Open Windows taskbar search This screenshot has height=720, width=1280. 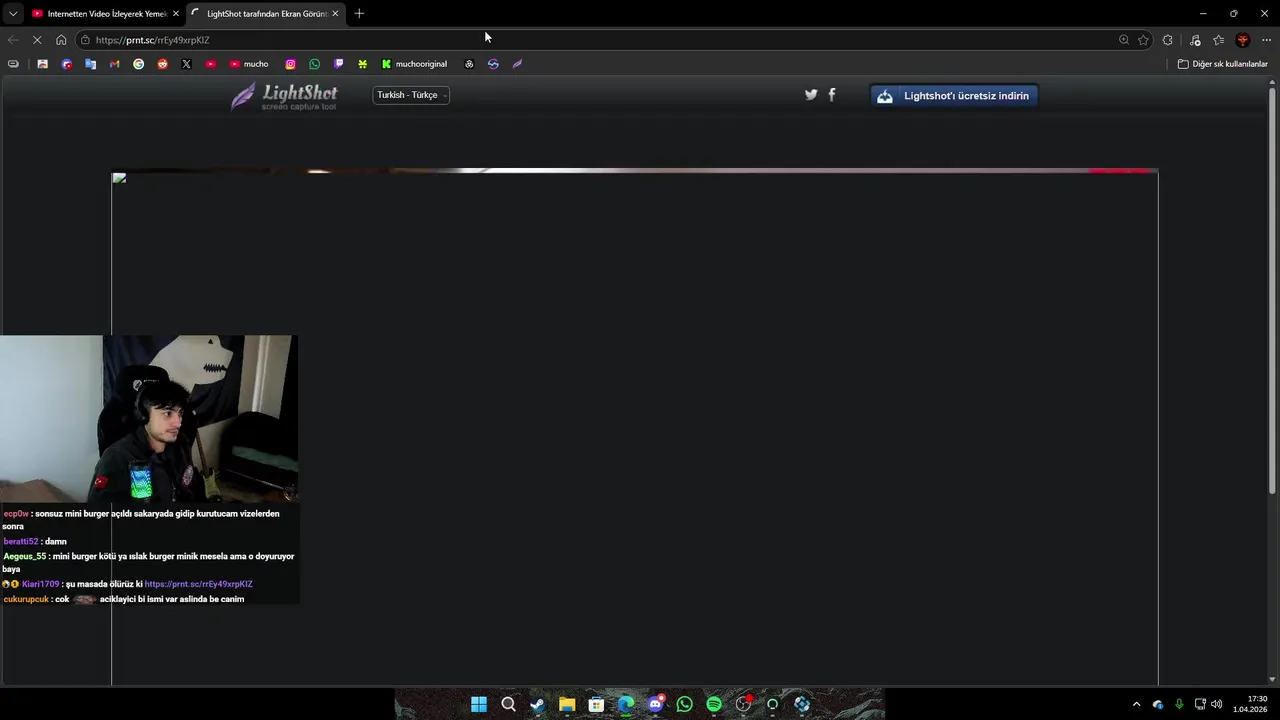coord(508,704)
